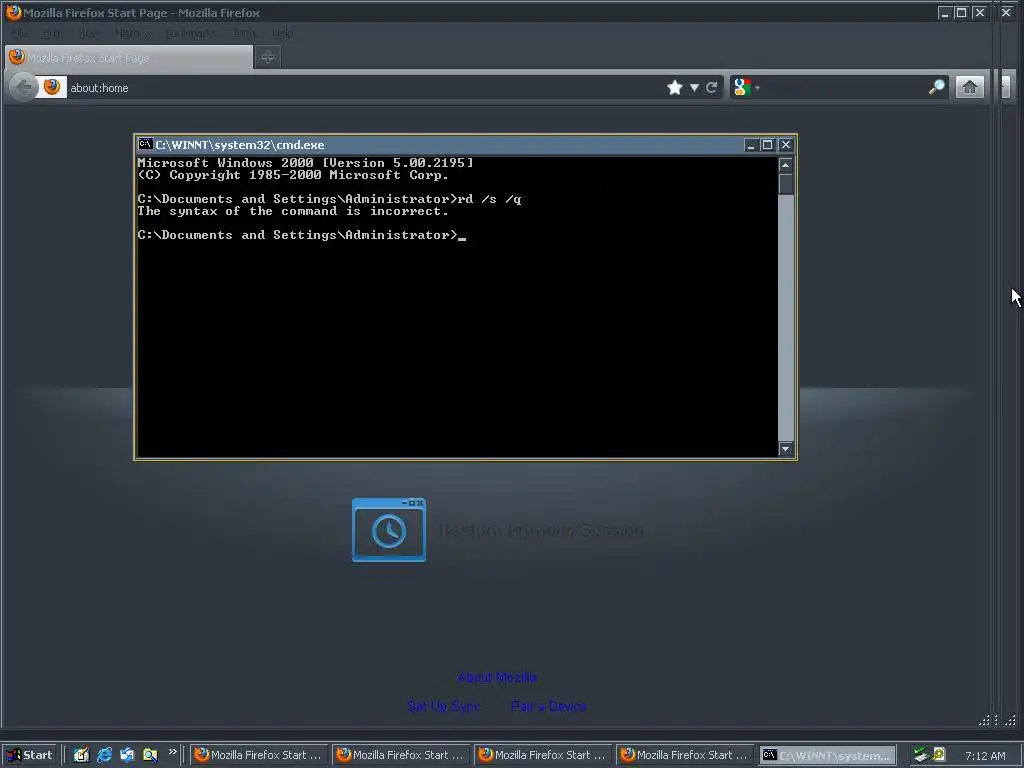This screenshot has height=768, width=1024.
Task: Open a new tab with the plus button
Action: tap(267, 57)
